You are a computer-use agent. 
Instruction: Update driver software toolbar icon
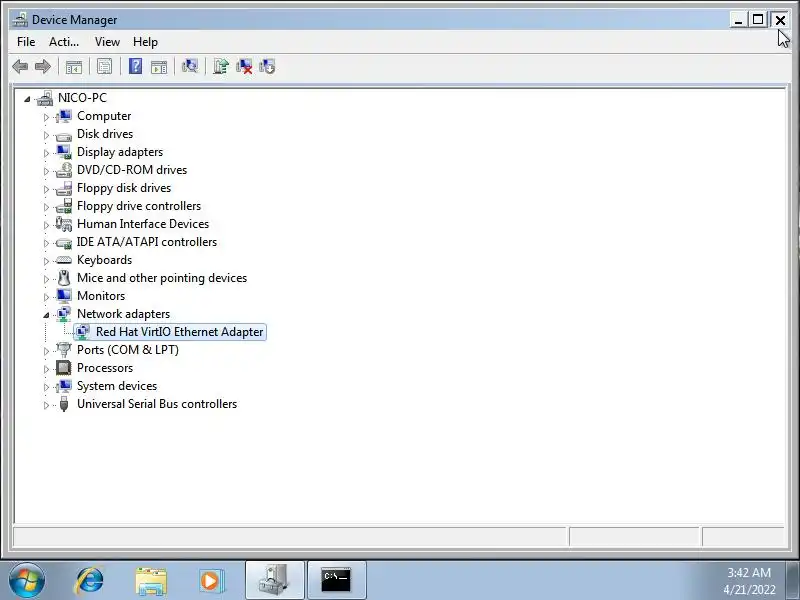pyautogui.click(x=221, y=66)
